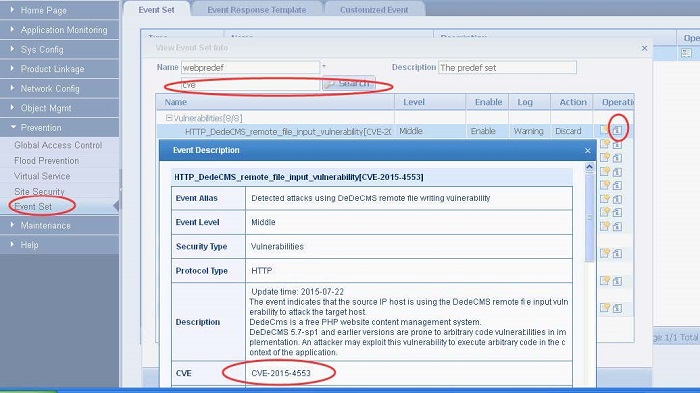Expand the Home Page menu
Image resolution: width=700 pixels, height=393 pixels.
coord(59,10)
